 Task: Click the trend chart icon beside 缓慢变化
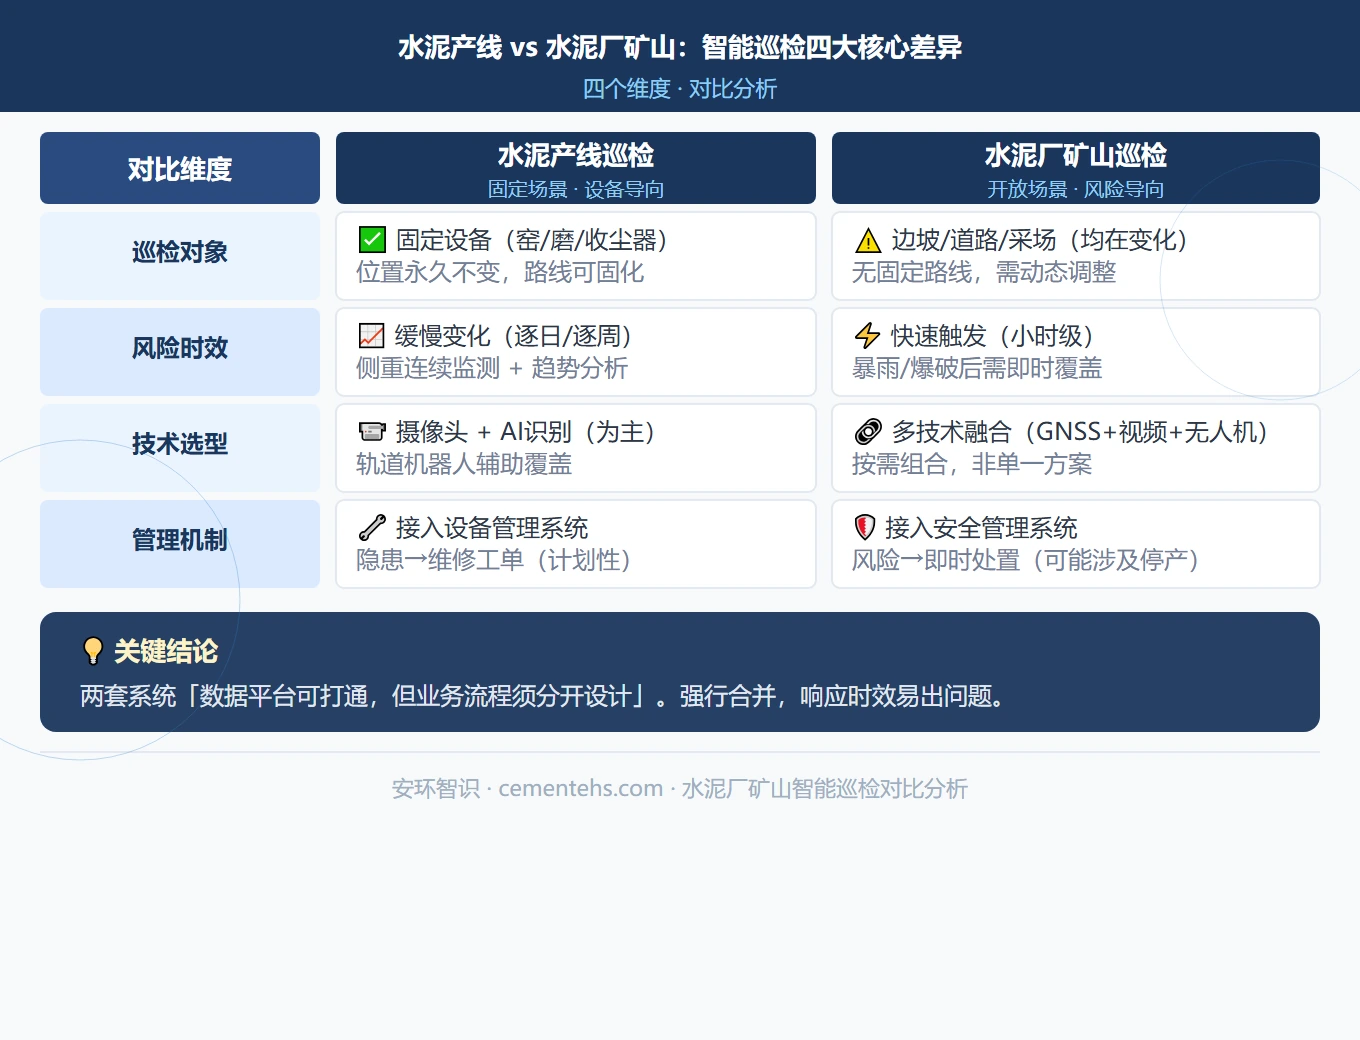[372, 336]
